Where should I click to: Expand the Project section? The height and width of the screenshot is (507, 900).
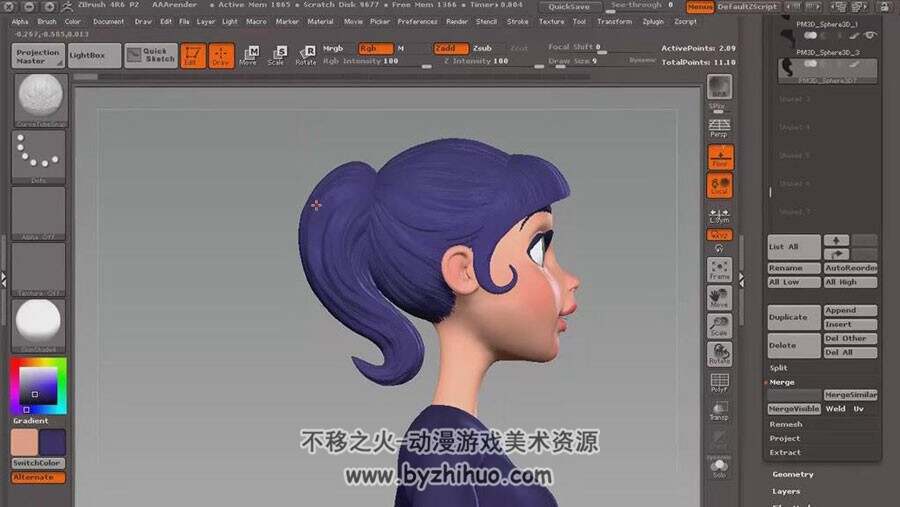coord(785,438)
